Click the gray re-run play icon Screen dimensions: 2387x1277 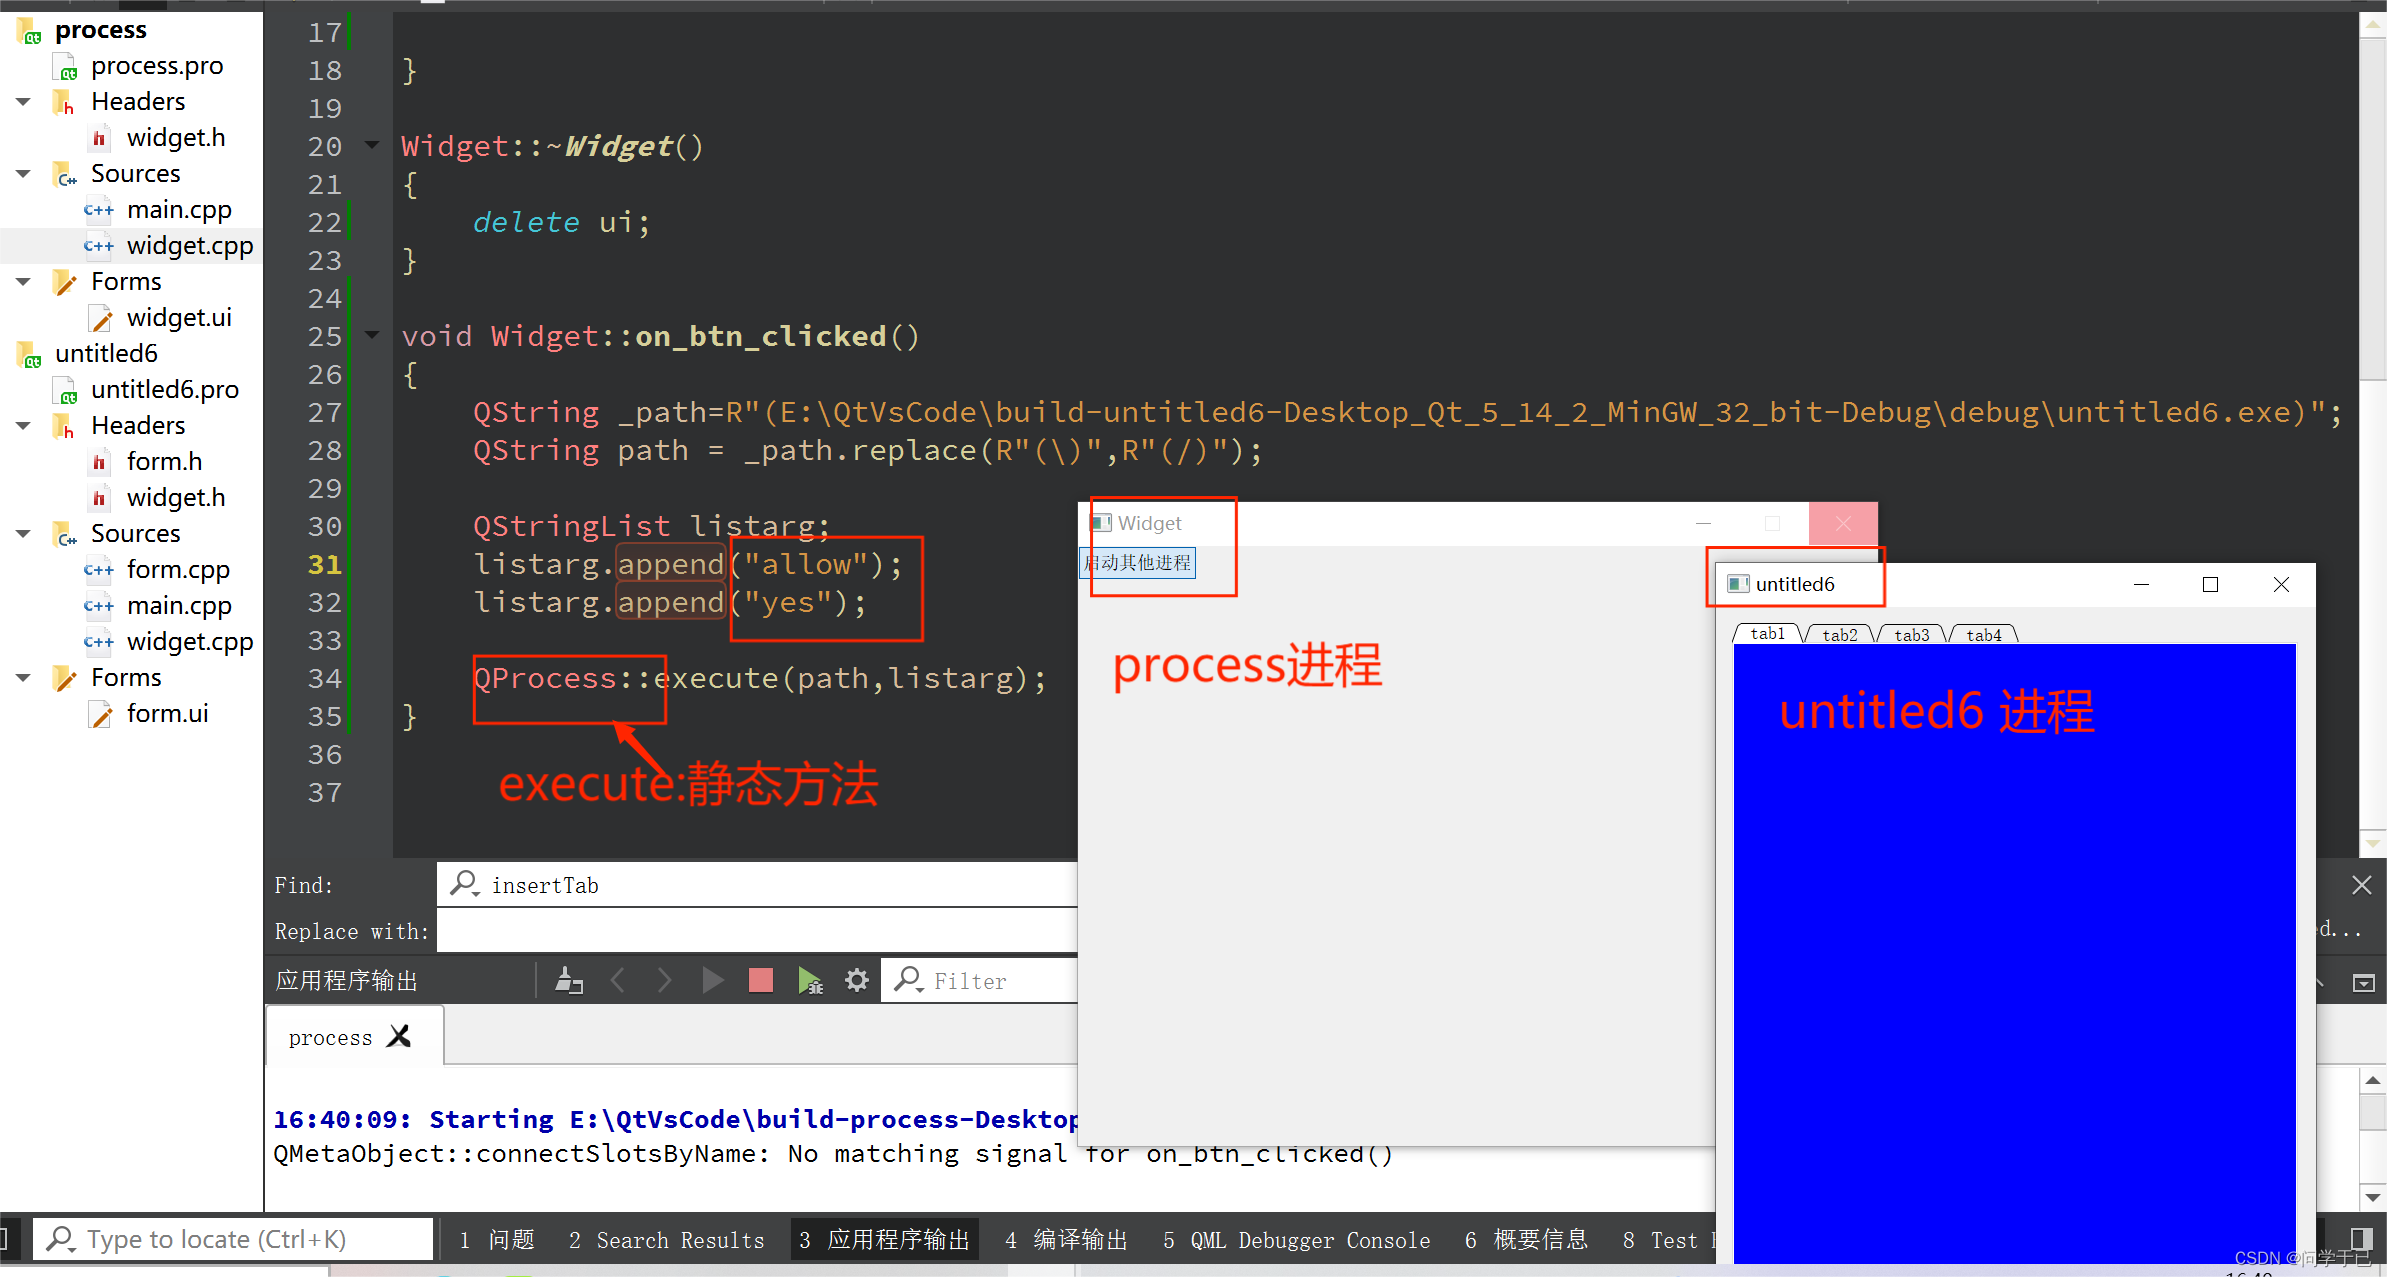[x=712, y=980]
